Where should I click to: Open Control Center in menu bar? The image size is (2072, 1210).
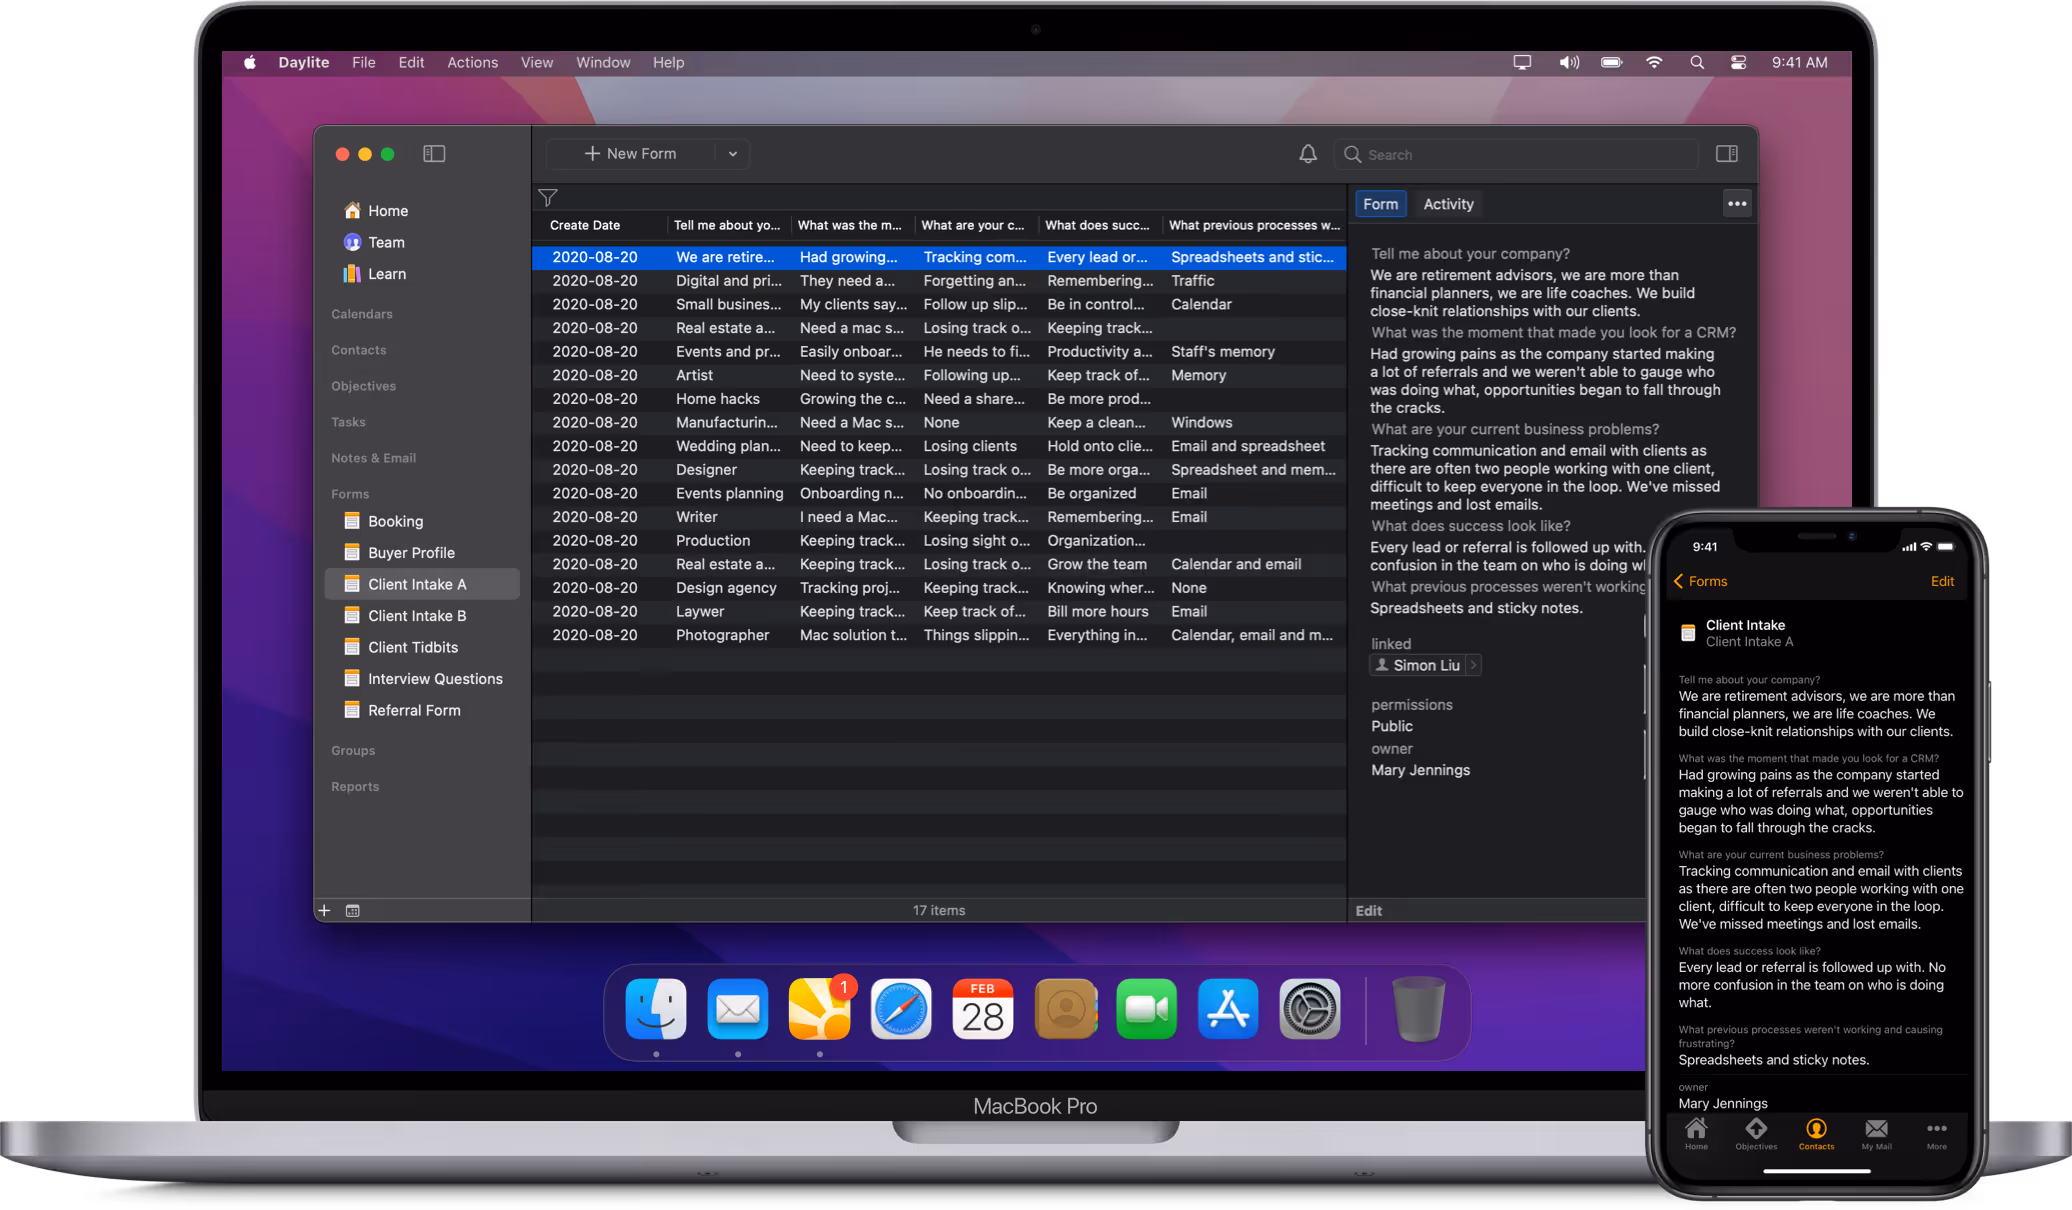tap(1739, 62)
